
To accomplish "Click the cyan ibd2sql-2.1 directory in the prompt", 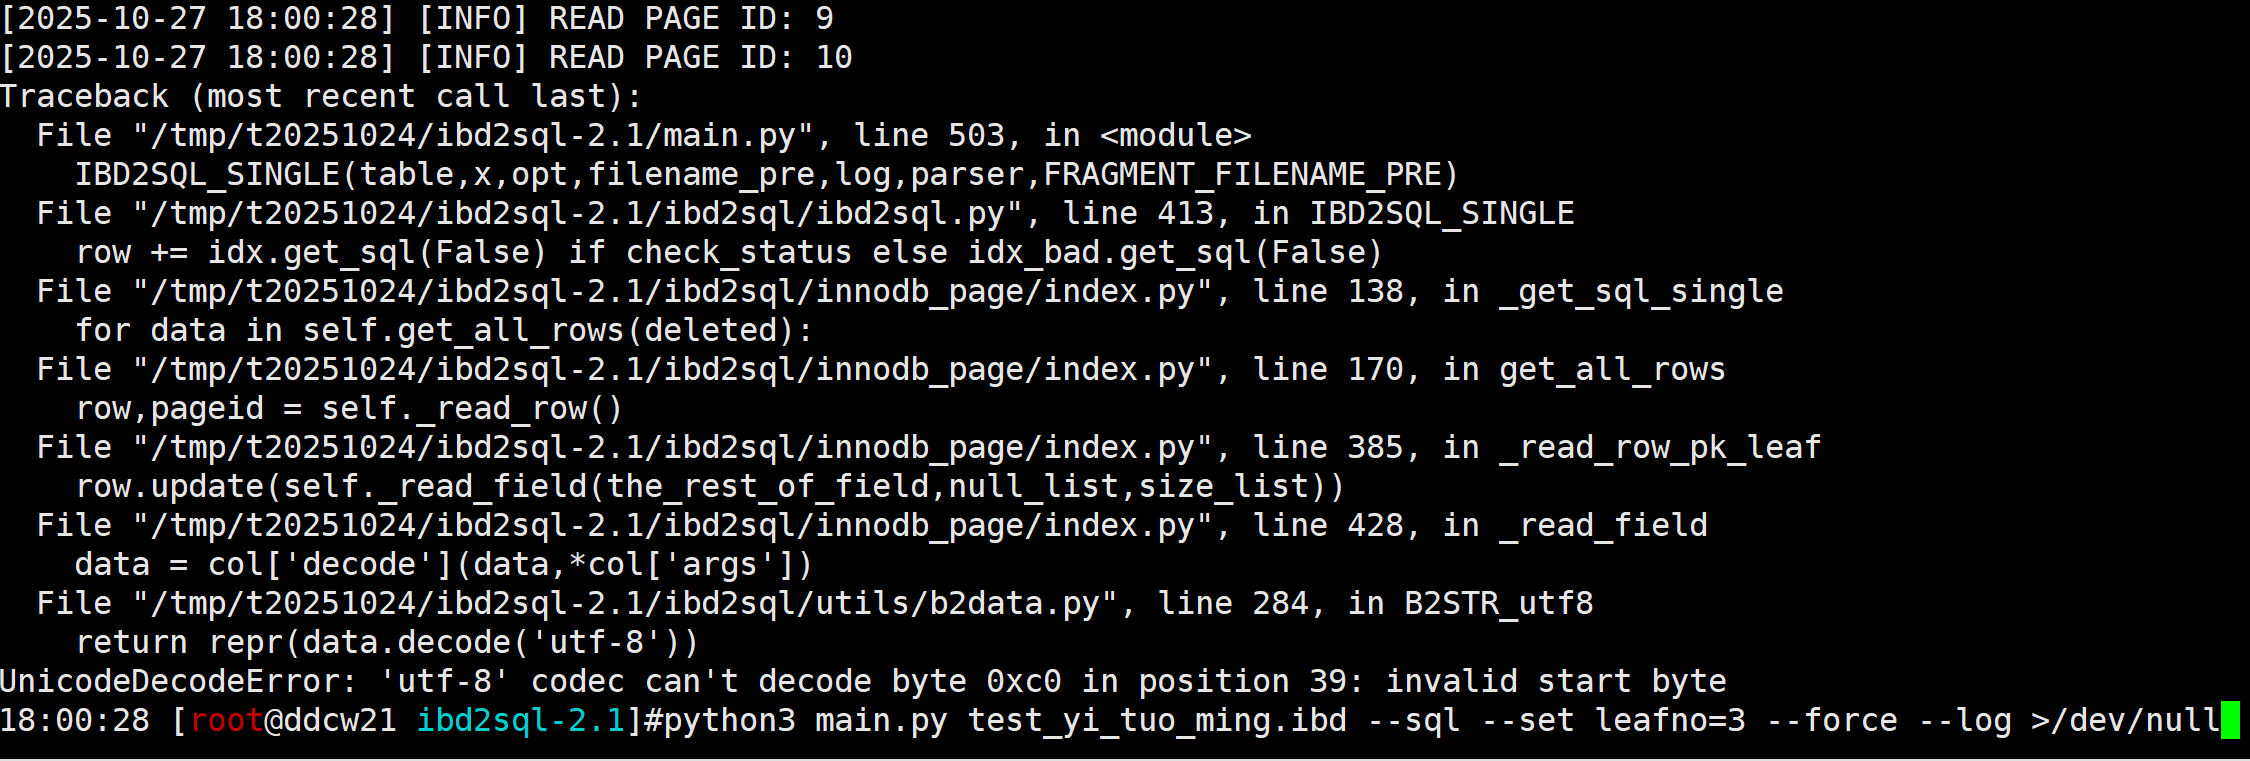I will pos(521,721).
